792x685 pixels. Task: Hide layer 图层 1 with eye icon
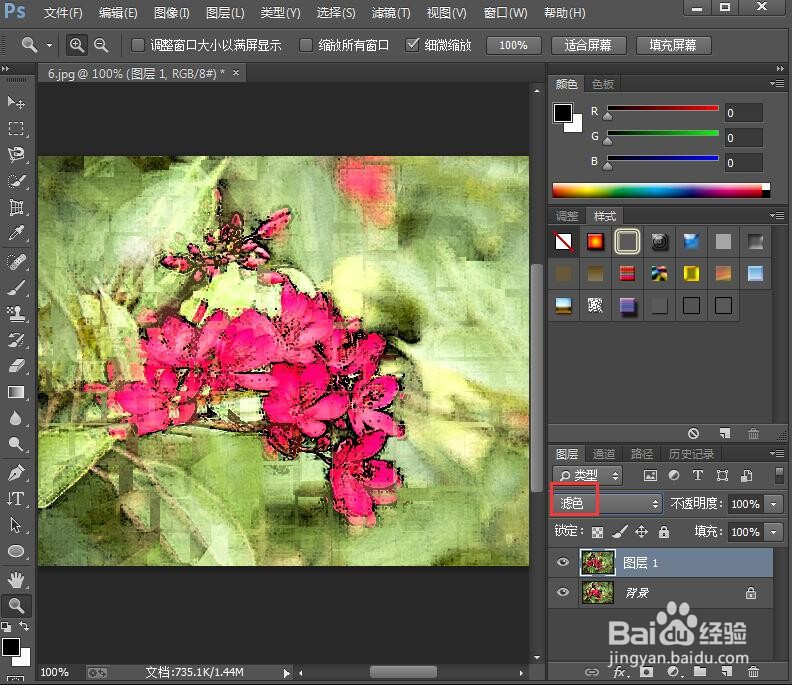pos(563,562)
